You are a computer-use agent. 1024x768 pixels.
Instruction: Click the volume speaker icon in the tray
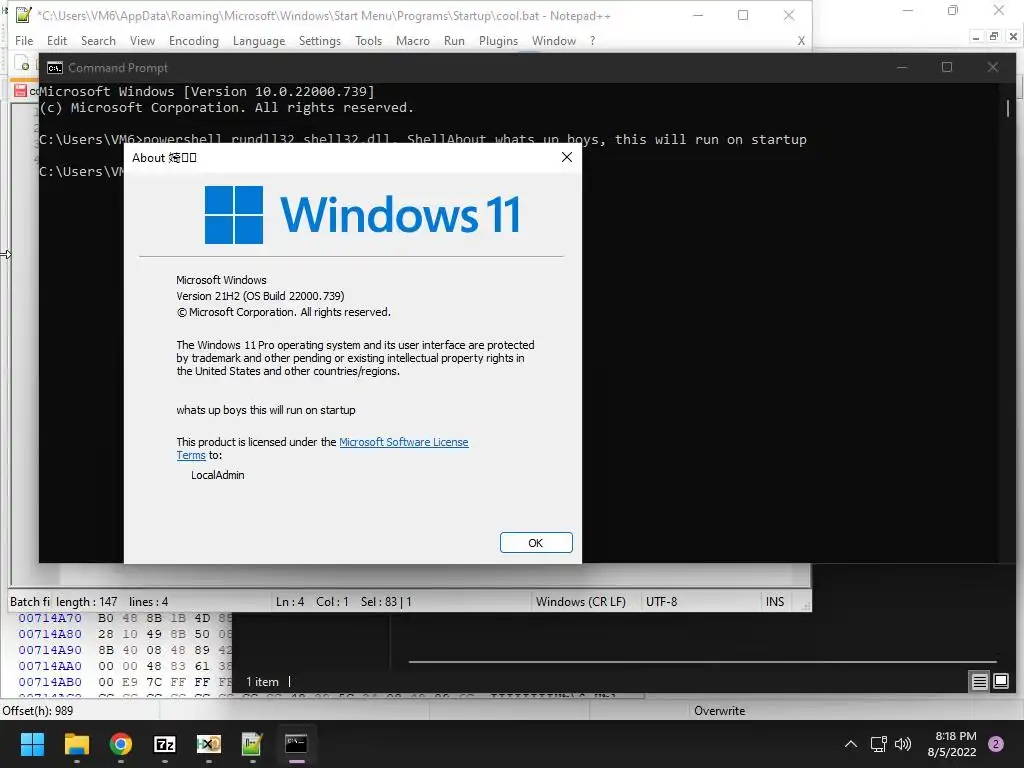point(903,744)
